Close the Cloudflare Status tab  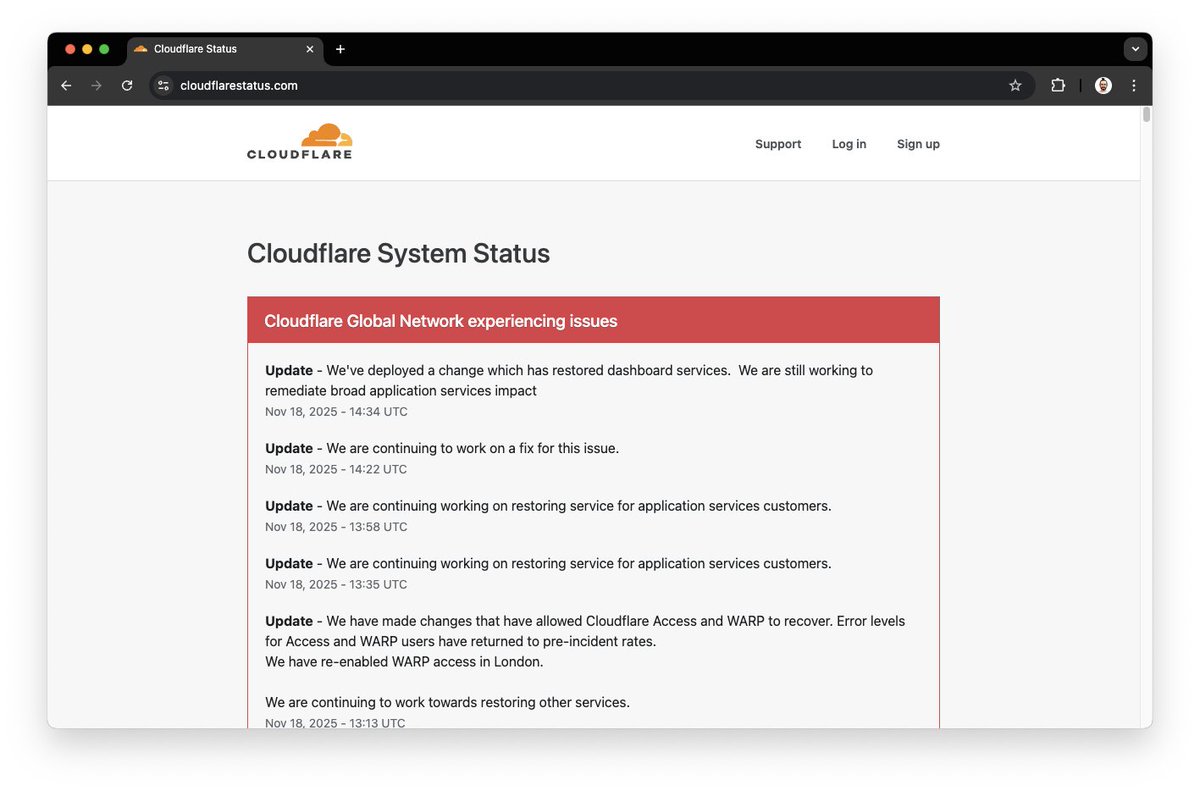pos(310,49)
